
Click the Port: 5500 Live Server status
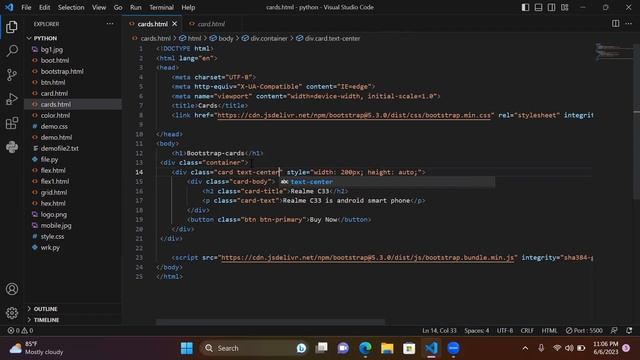click(584, 331)
